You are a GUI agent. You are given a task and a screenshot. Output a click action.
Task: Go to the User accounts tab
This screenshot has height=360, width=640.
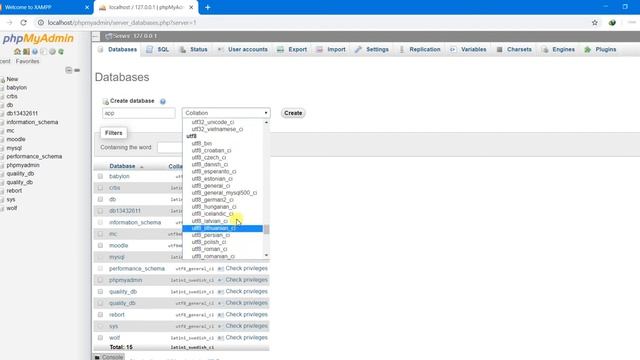coord(242,49)
